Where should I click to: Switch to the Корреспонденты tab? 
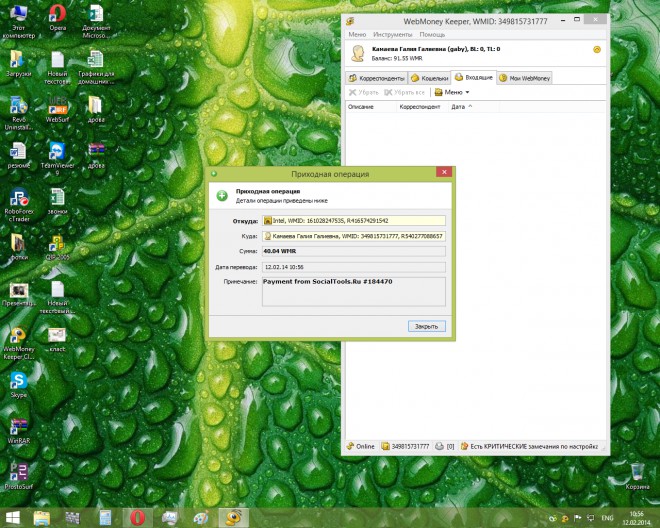click(x=377, y=78)
